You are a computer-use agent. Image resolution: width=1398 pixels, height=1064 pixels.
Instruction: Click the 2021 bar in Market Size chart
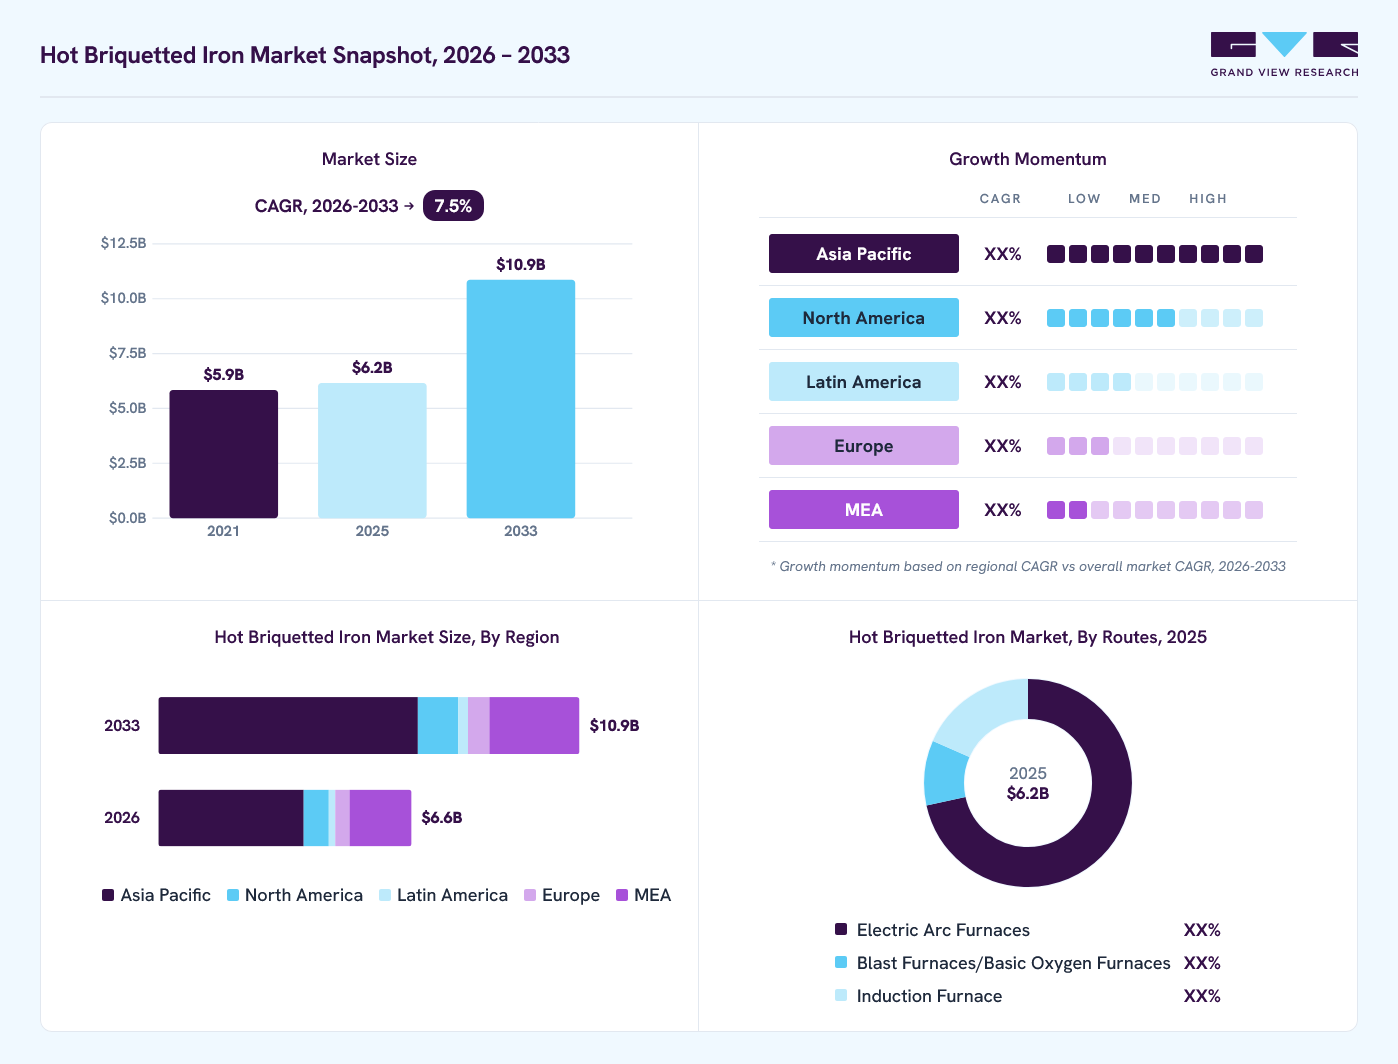pos(224,454)
